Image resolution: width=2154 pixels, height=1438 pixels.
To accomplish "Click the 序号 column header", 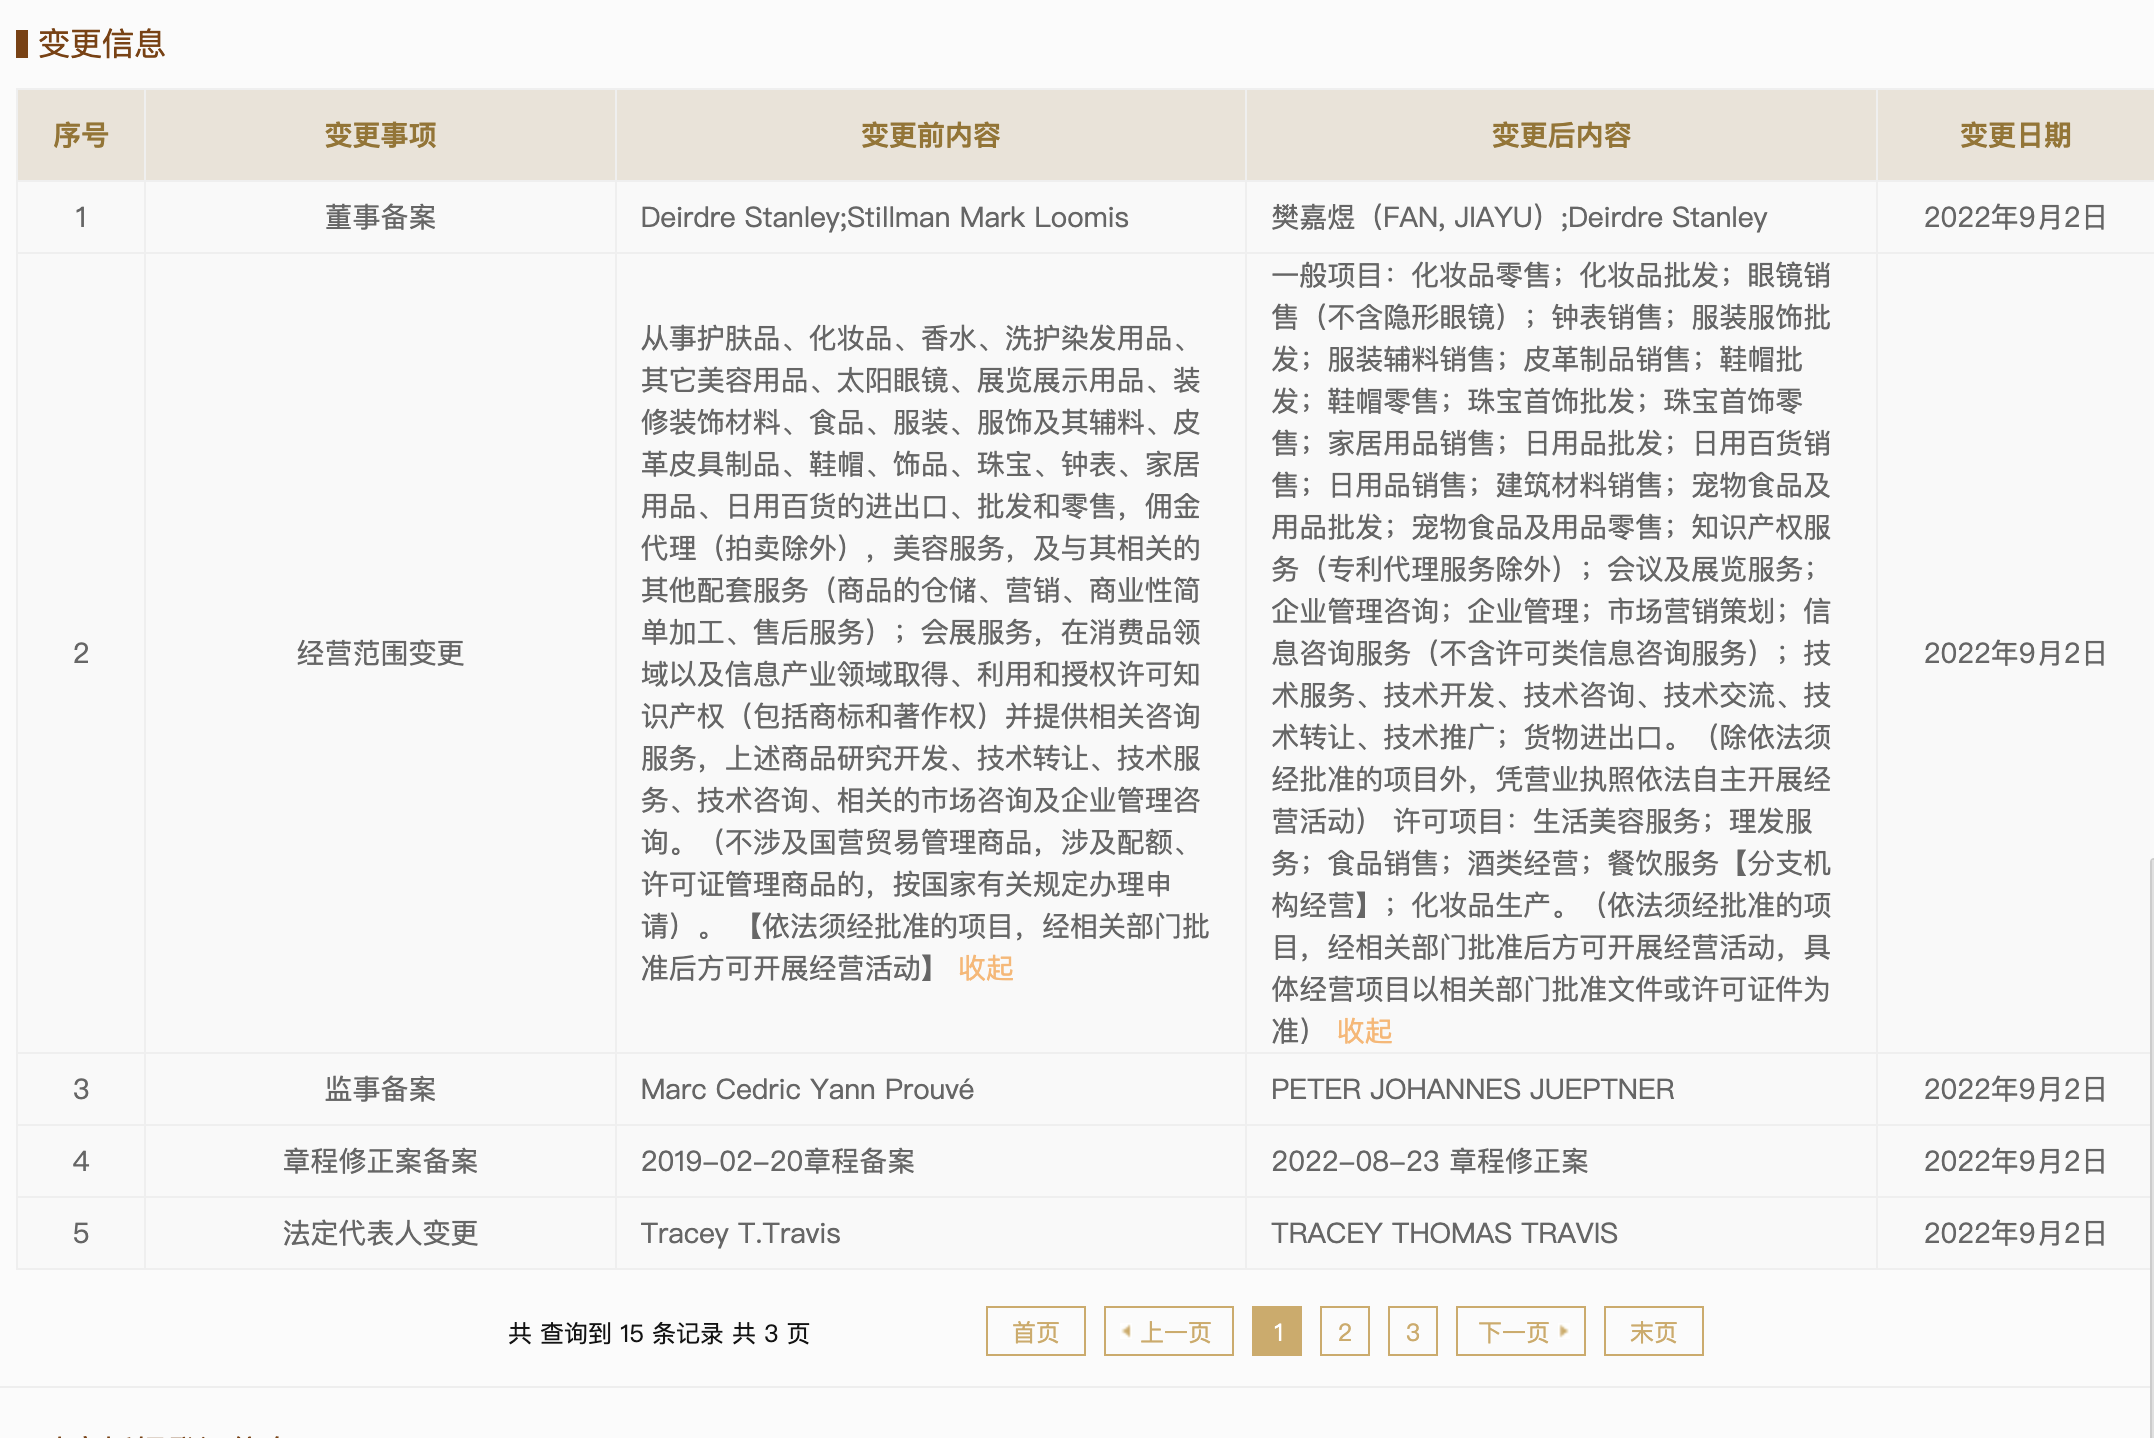I will pos(81,135).
